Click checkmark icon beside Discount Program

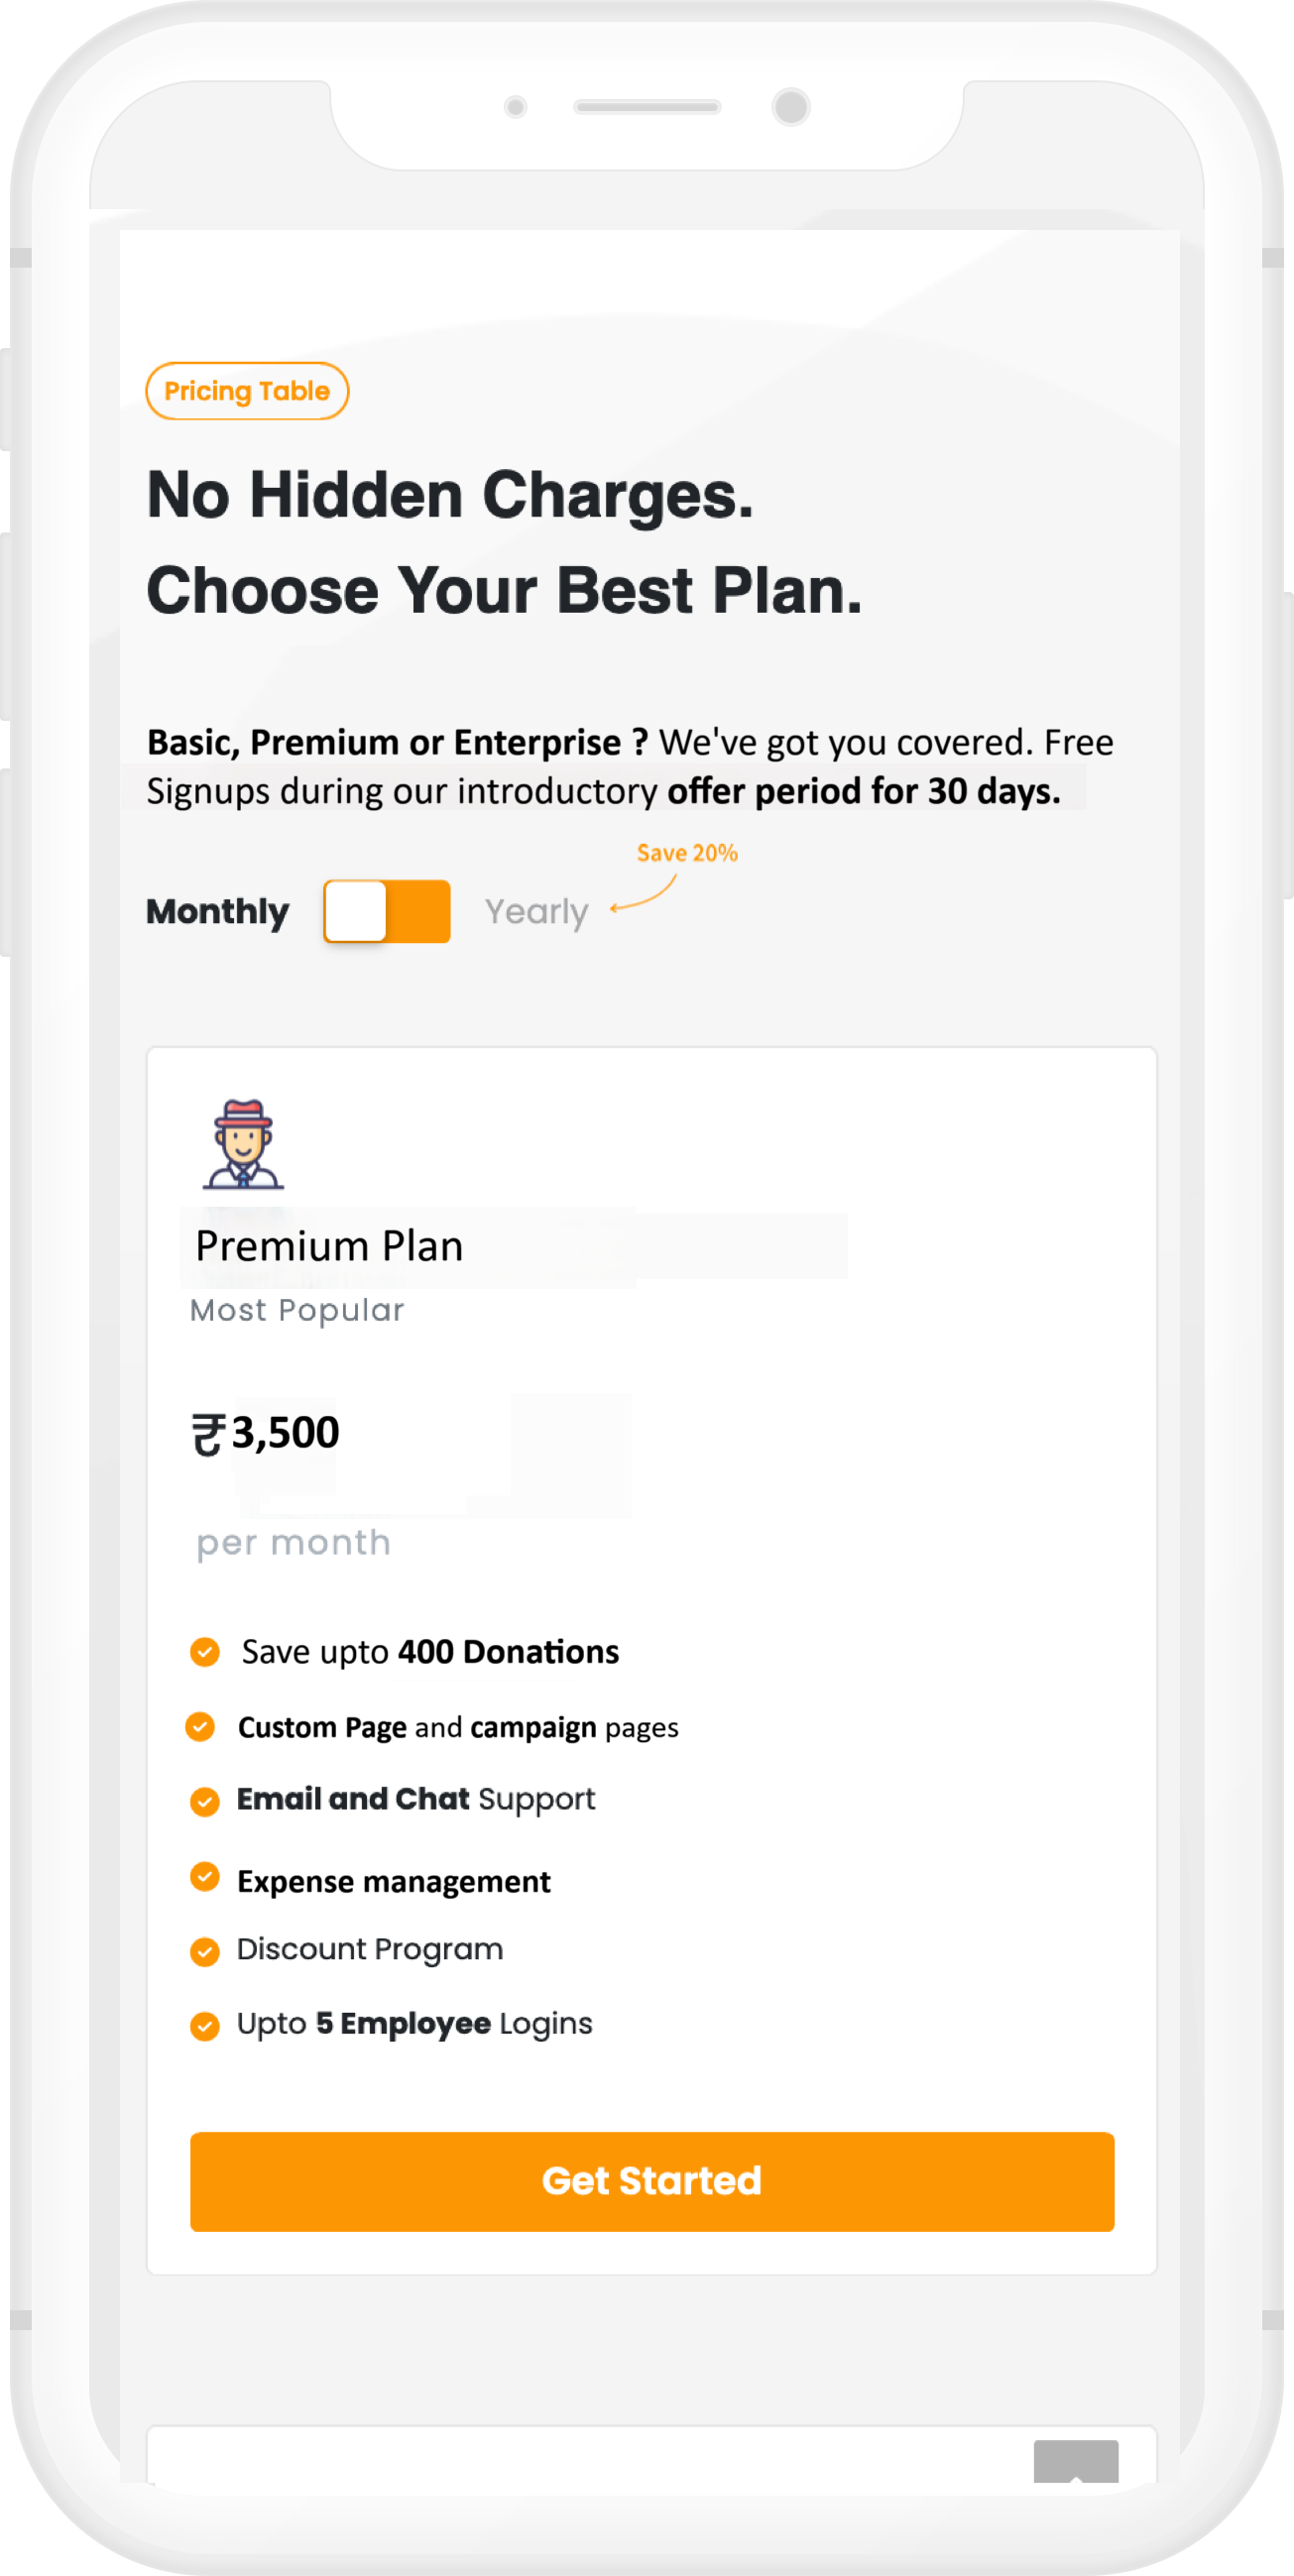pyautogui.click(x=205, y=1951)
